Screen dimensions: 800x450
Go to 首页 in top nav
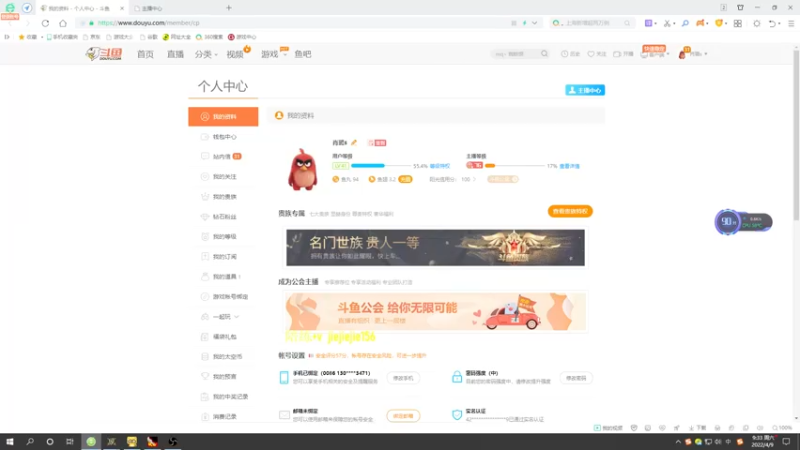[x=145, y=54]
